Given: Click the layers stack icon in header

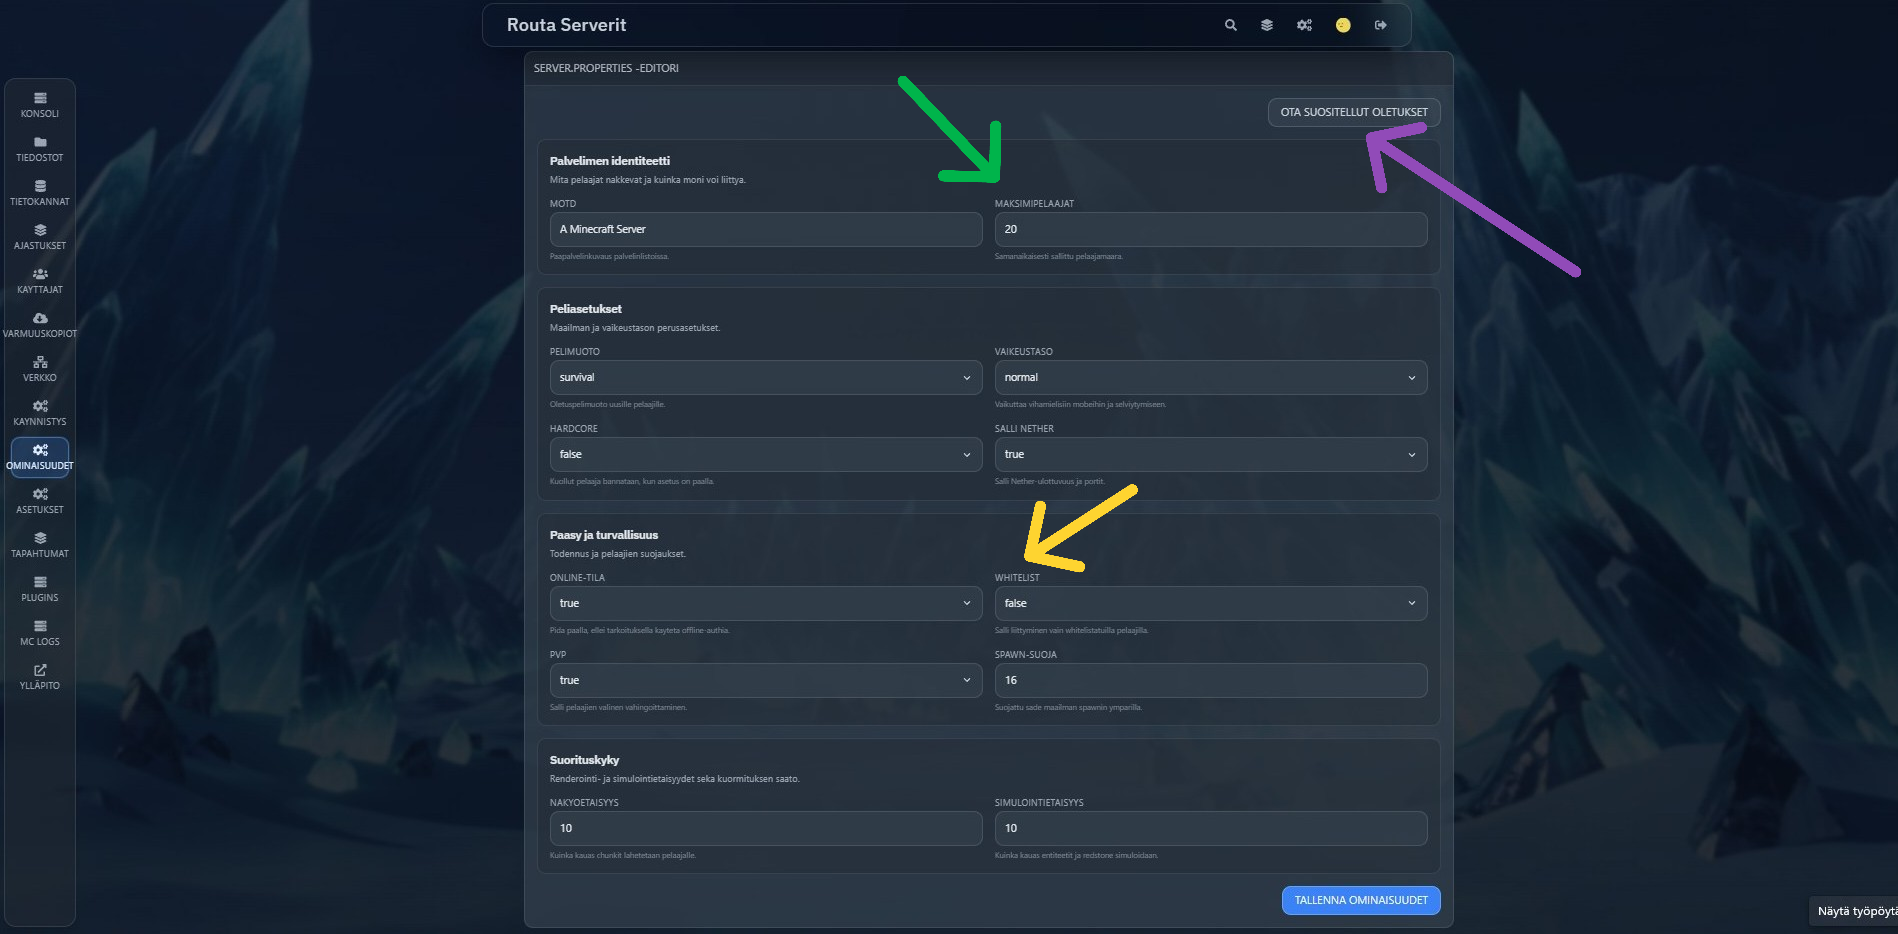Looking at the screenshot, I should click(x=1267, y=25).
